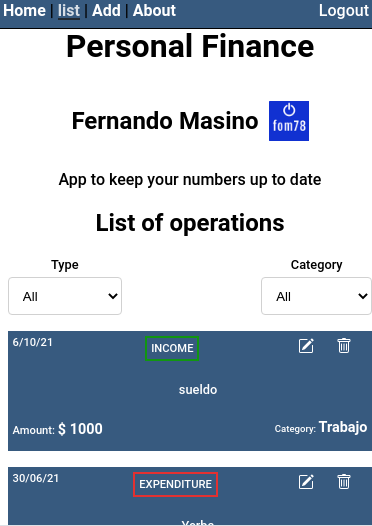This screenshot has height=526, width=372.
Task: Click the Personal Finance heading
Action: point(190,46)
